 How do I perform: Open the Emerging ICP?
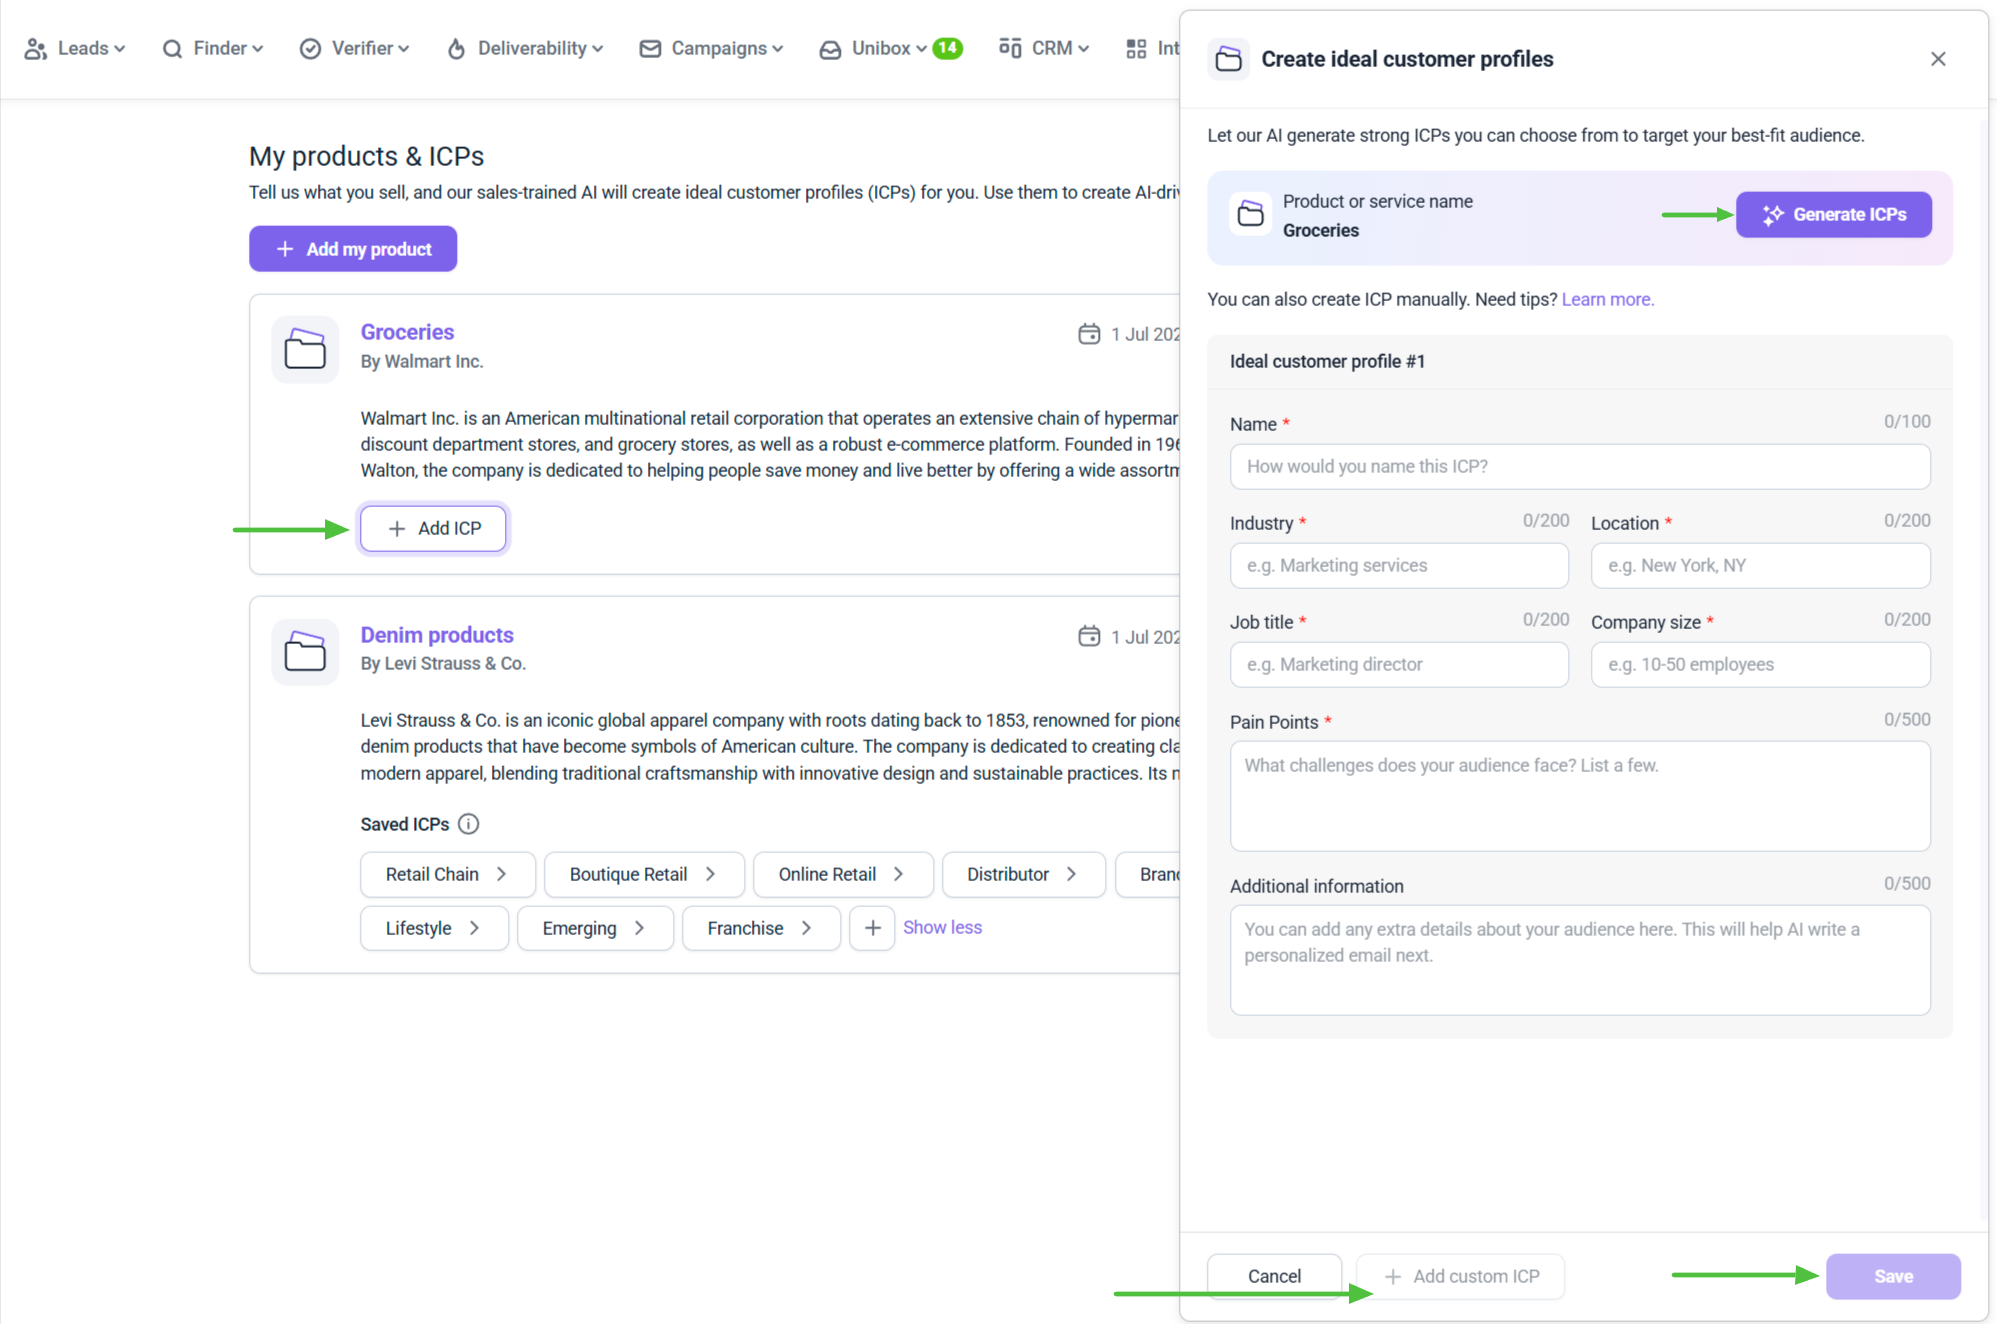point(595,928)
